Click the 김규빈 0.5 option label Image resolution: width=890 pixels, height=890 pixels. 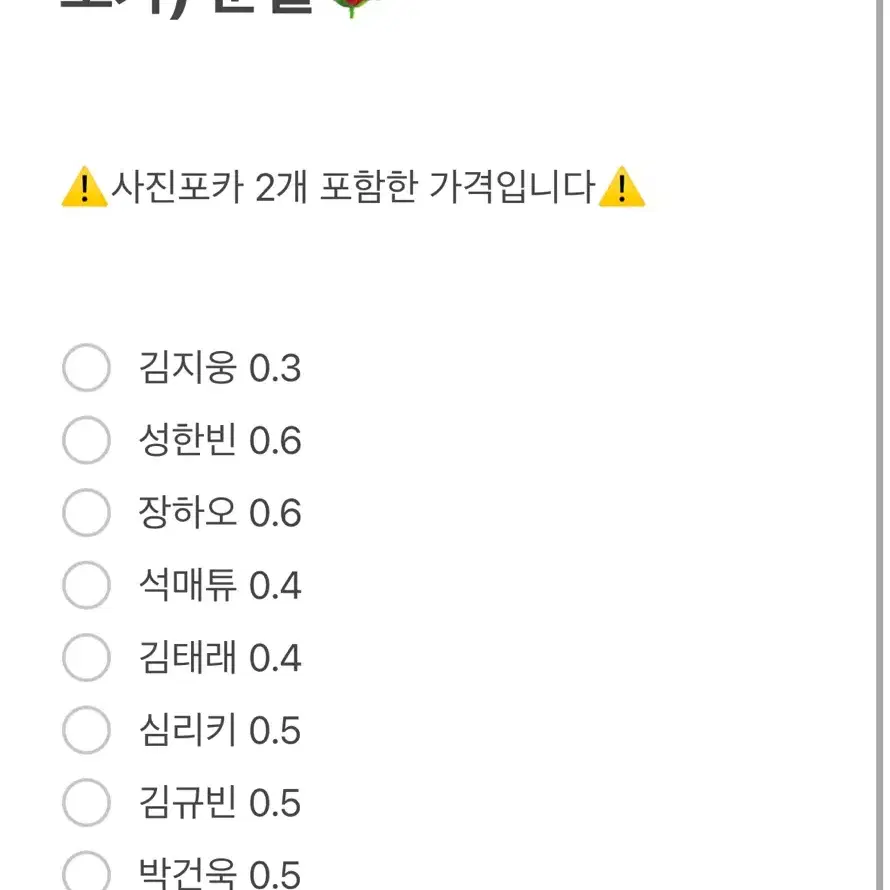pos(220,803)
